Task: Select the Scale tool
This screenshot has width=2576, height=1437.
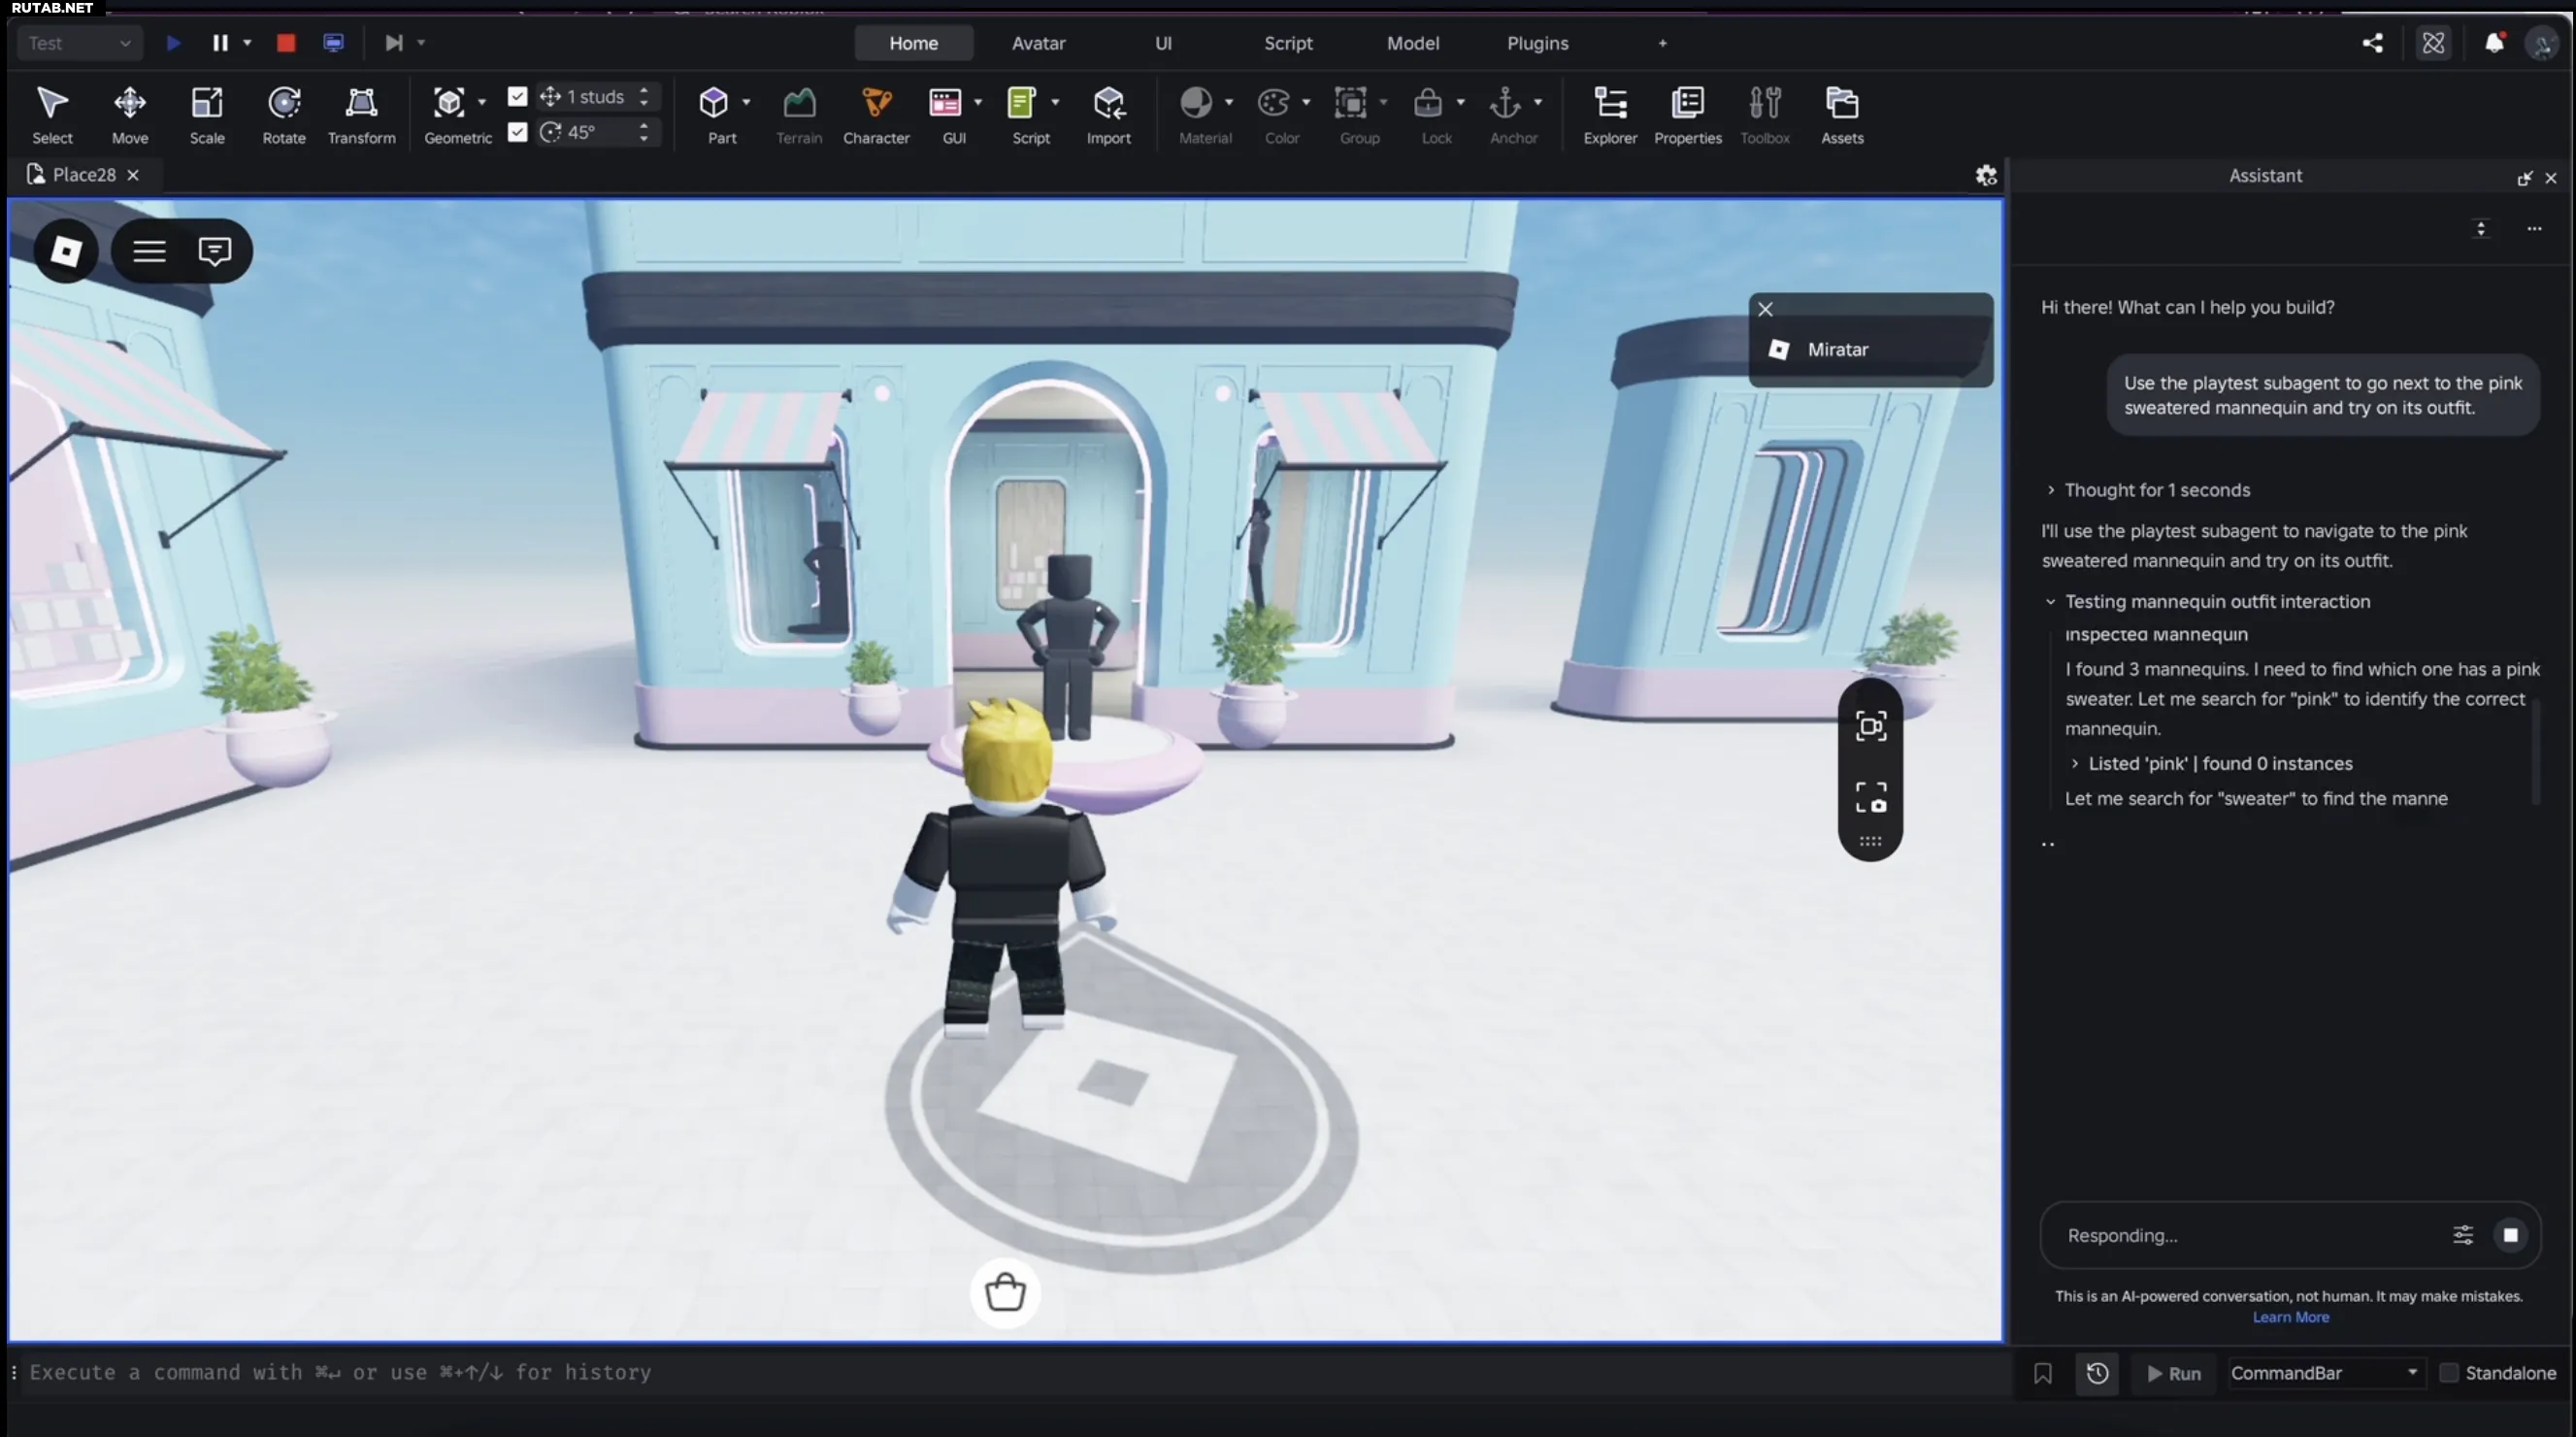Action: [x=207, y=113]
